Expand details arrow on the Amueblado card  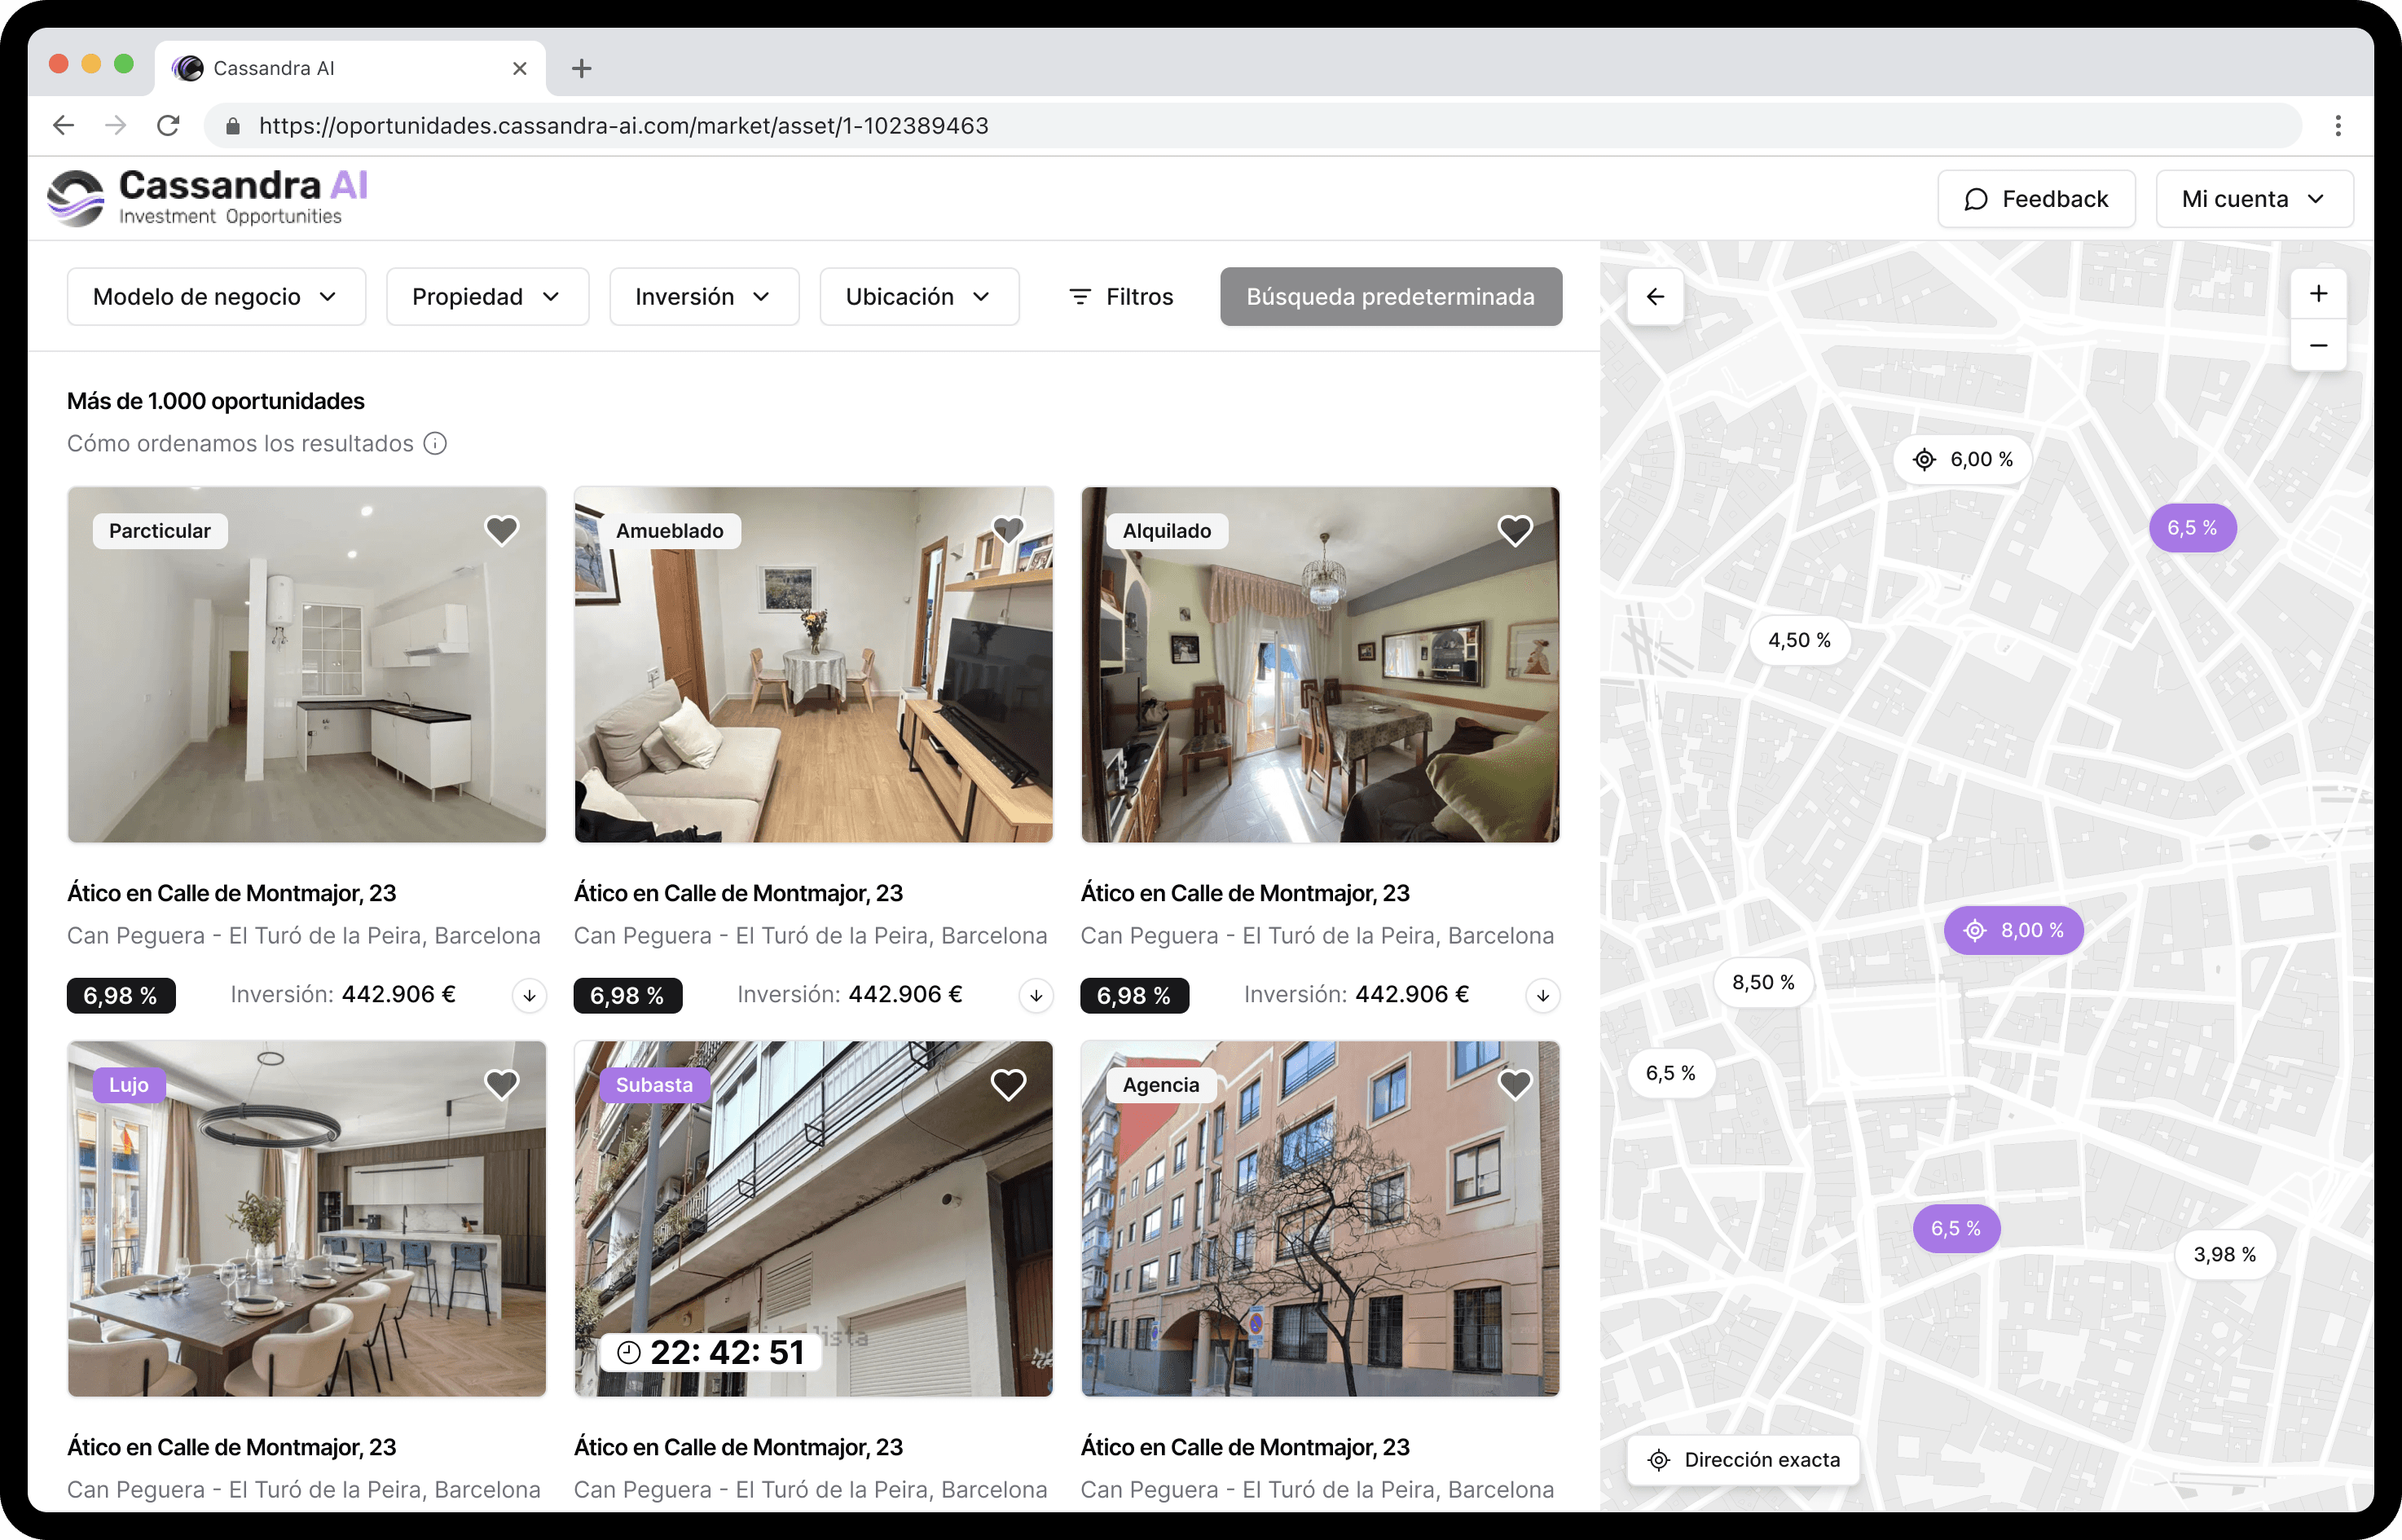click(x=1036, y=996)
